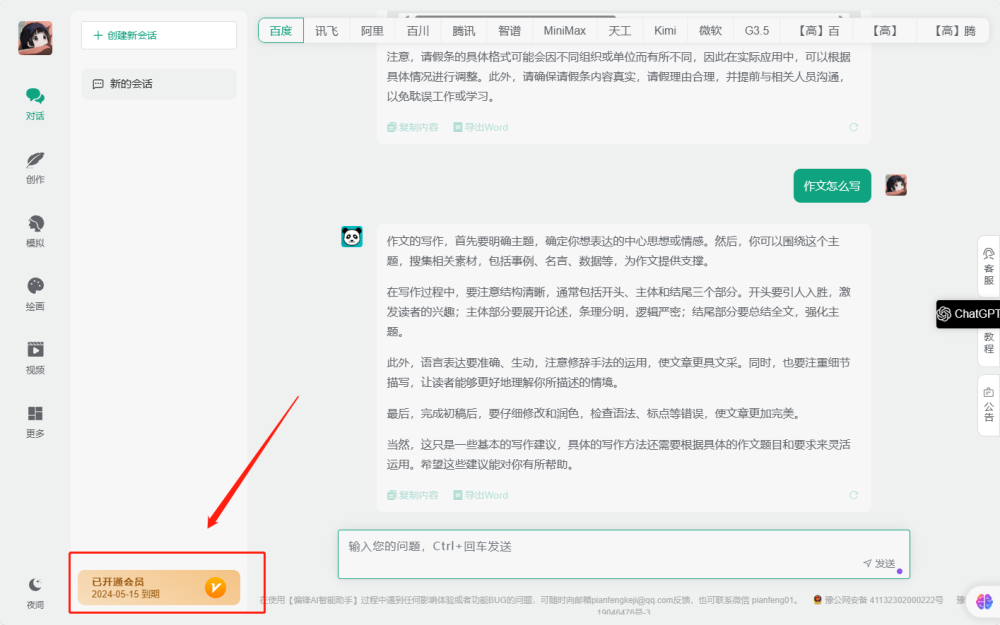This screenshot has height=625, width=1000.
Task: Open the 客服 customer service side button
Action: [989, 267]
